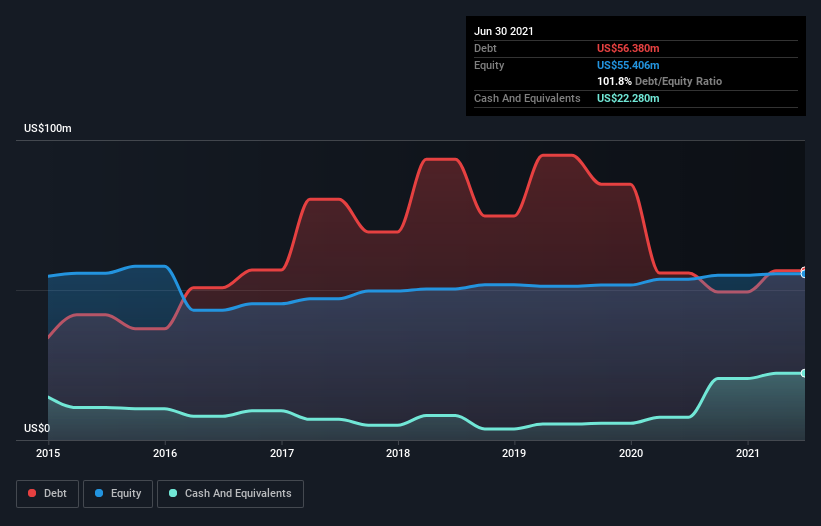The width and height of the screenshot is (821, 526).
Task: Toggle the Debt series legend button
Action: click(x=47, y=494)
